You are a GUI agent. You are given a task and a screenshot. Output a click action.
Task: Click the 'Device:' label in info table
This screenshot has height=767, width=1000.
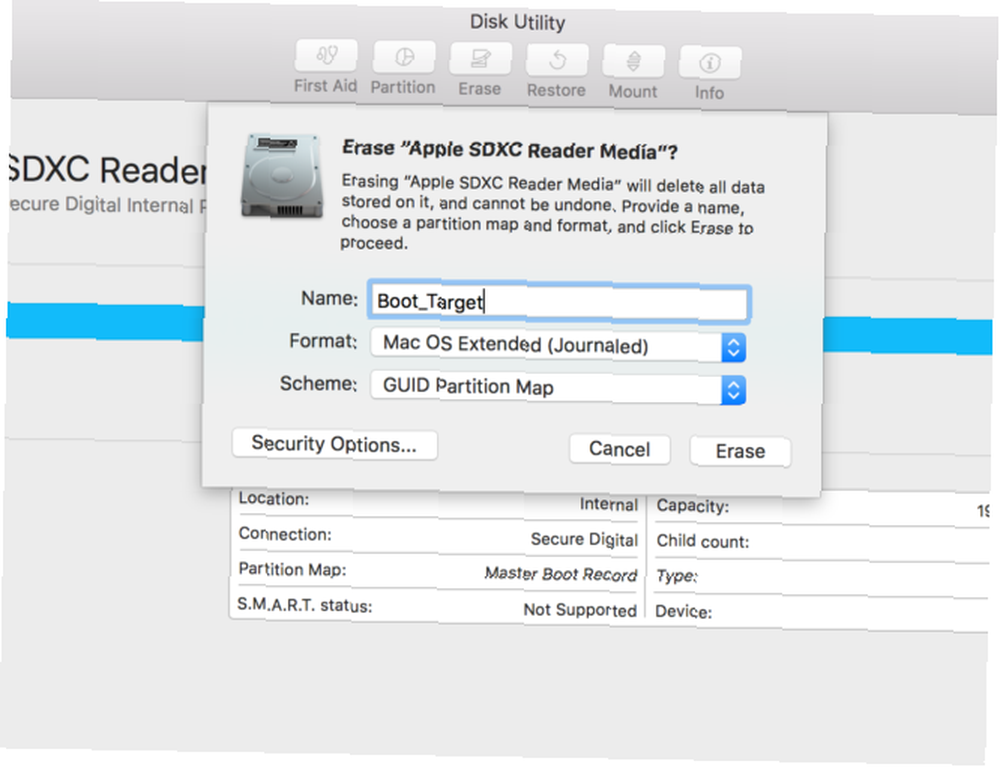(x=684, y=611)
